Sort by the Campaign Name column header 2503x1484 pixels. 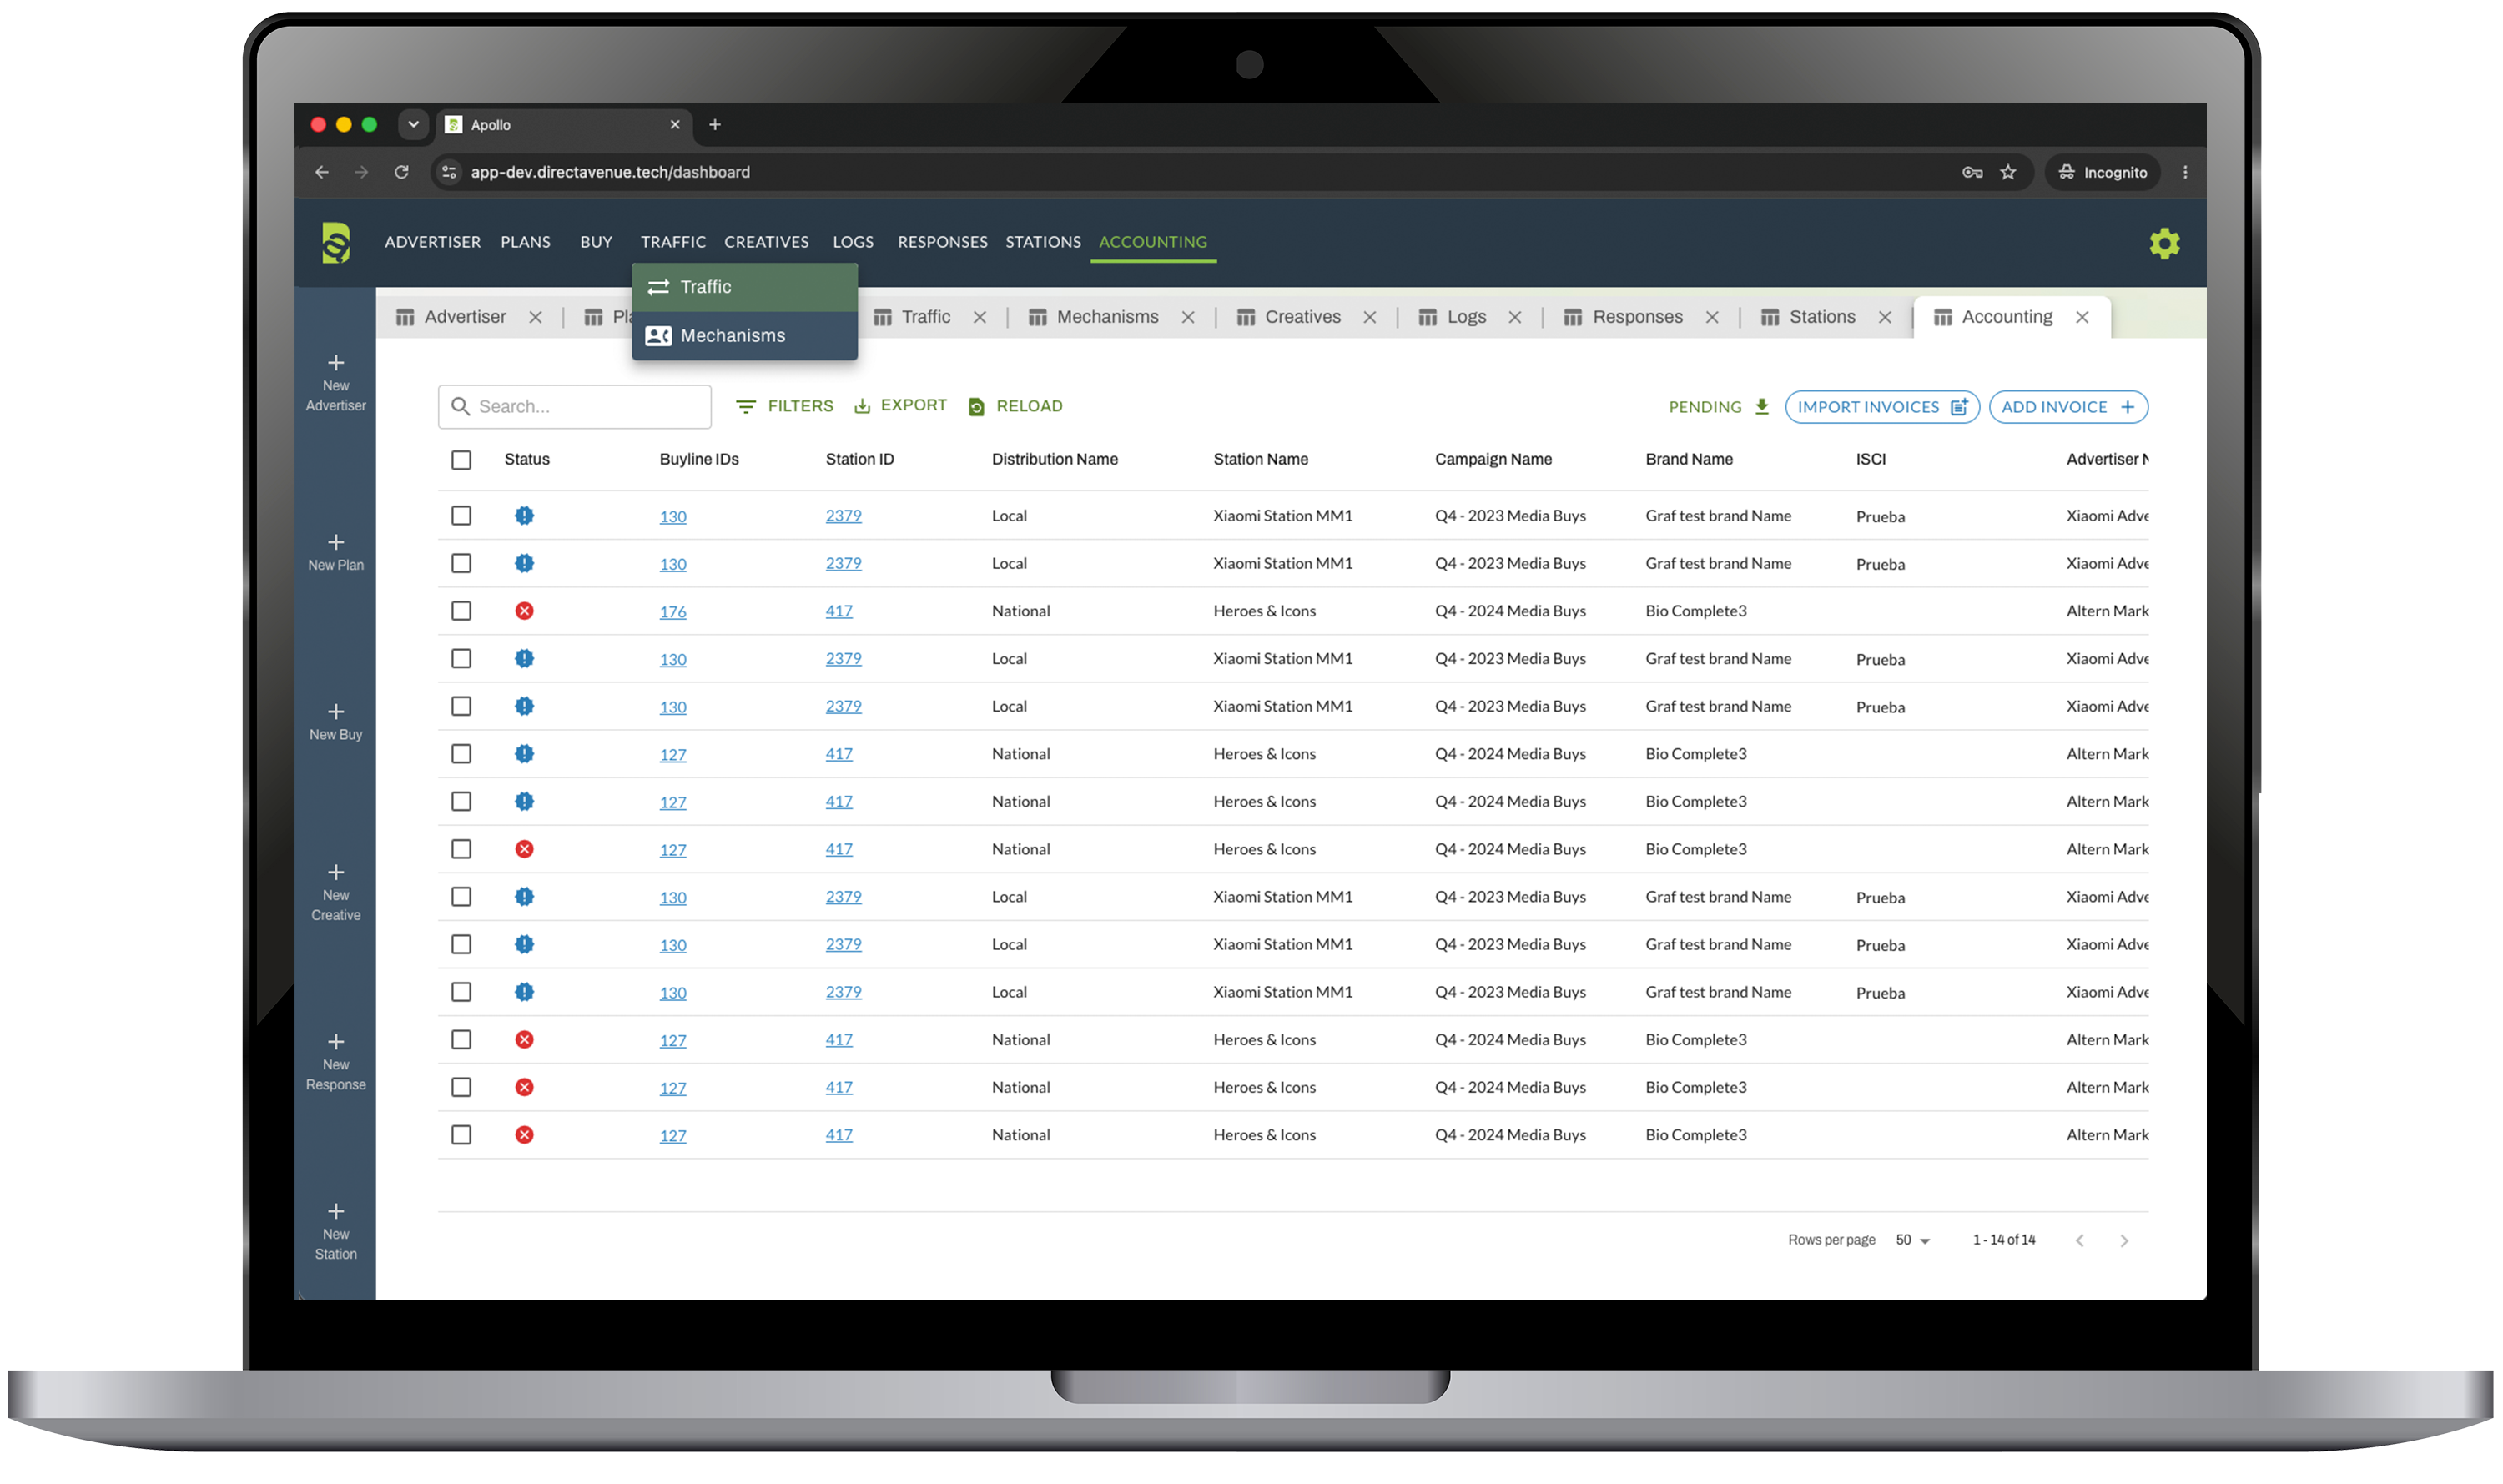(x=1493, y=460)
